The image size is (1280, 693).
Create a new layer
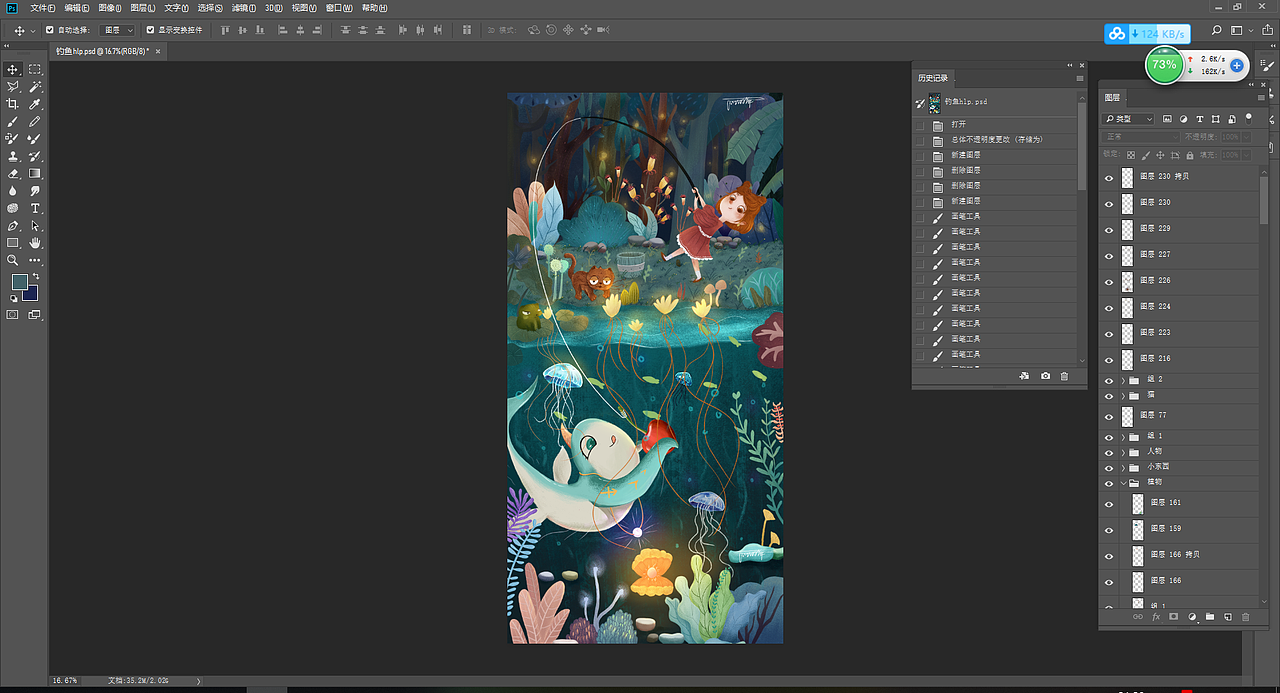pos(1228,617)
